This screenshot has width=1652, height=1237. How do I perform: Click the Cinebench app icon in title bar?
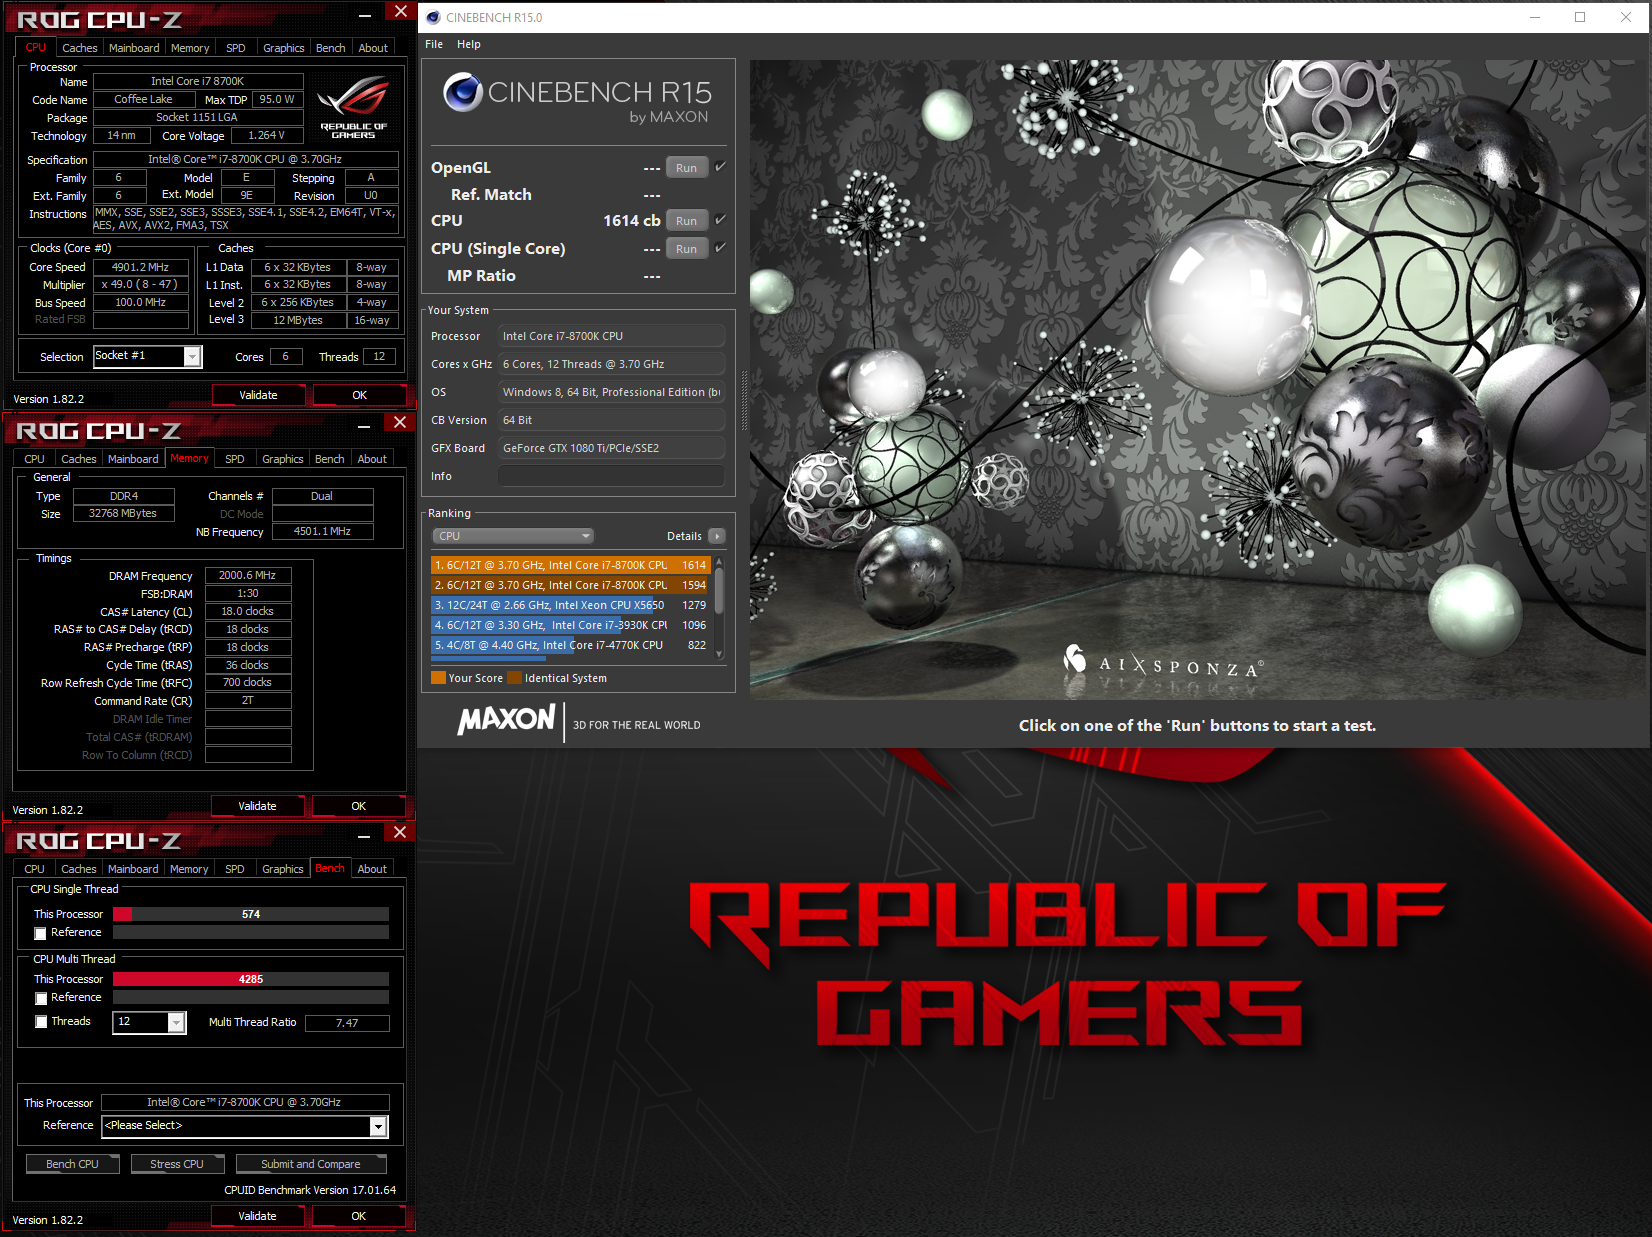(433, 17)
